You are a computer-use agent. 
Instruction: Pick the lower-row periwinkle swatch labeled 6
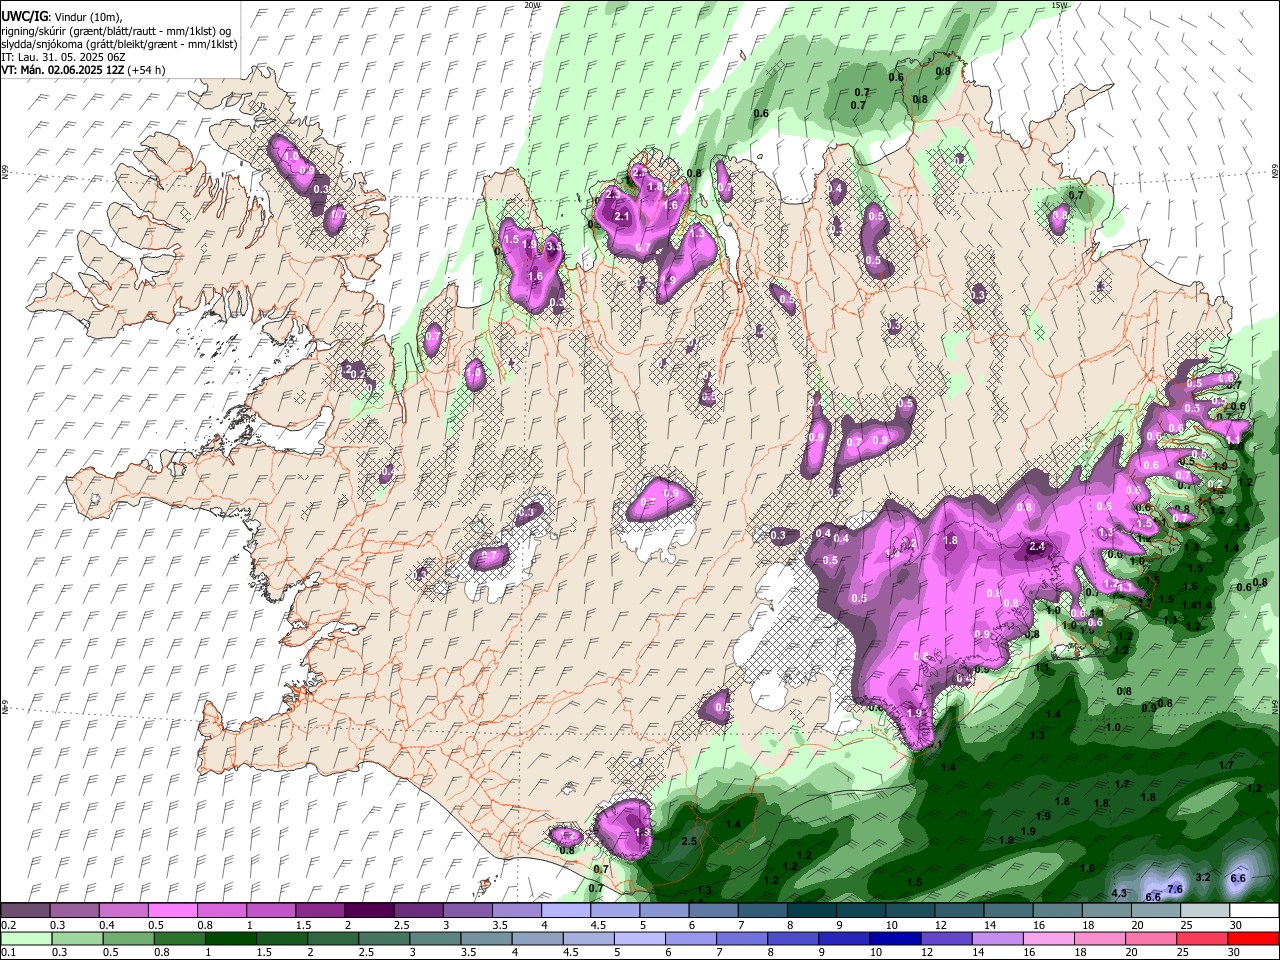pos(690,939)
